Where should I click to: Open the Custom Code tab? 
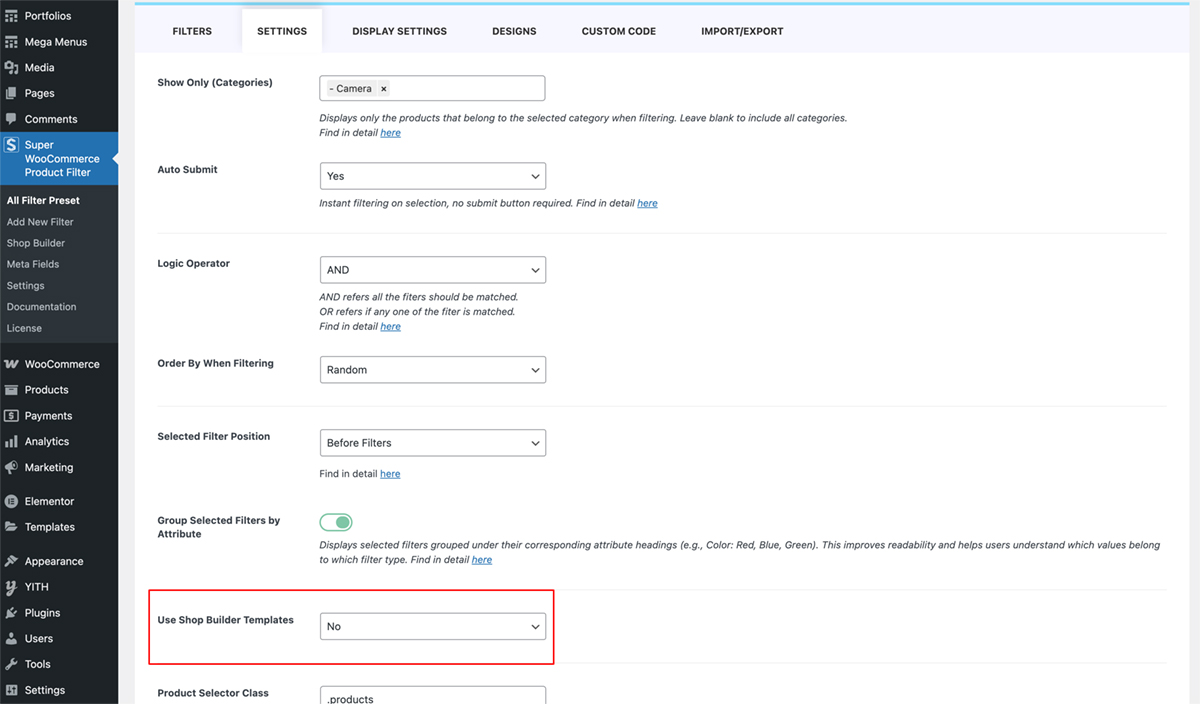coord(619,31)
